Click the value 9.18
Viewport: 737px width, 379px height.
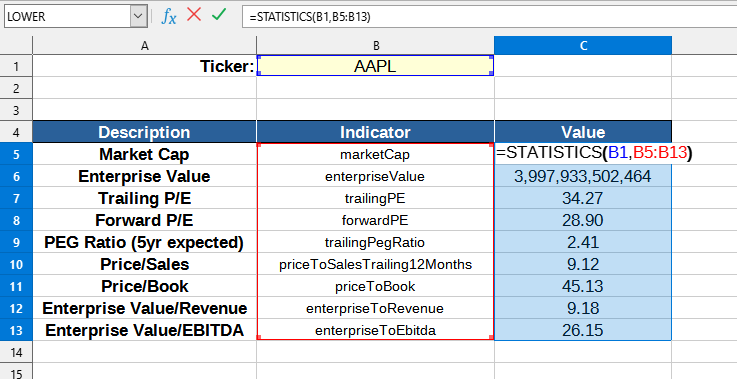click(583, 308)
